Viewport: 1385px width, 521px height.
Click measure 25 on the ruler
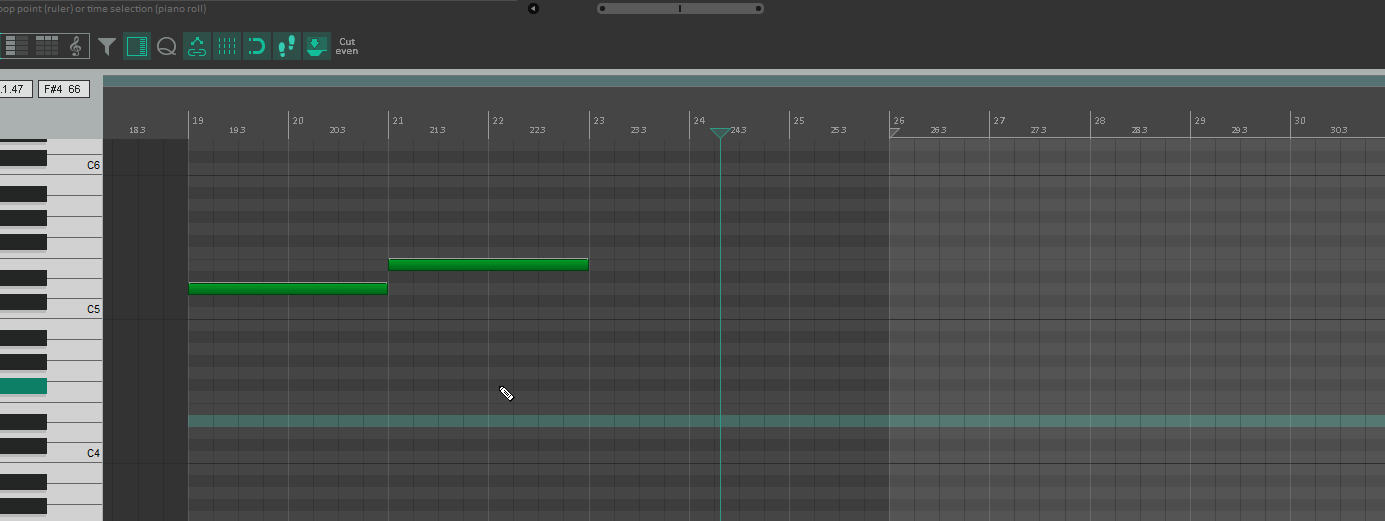799,120
